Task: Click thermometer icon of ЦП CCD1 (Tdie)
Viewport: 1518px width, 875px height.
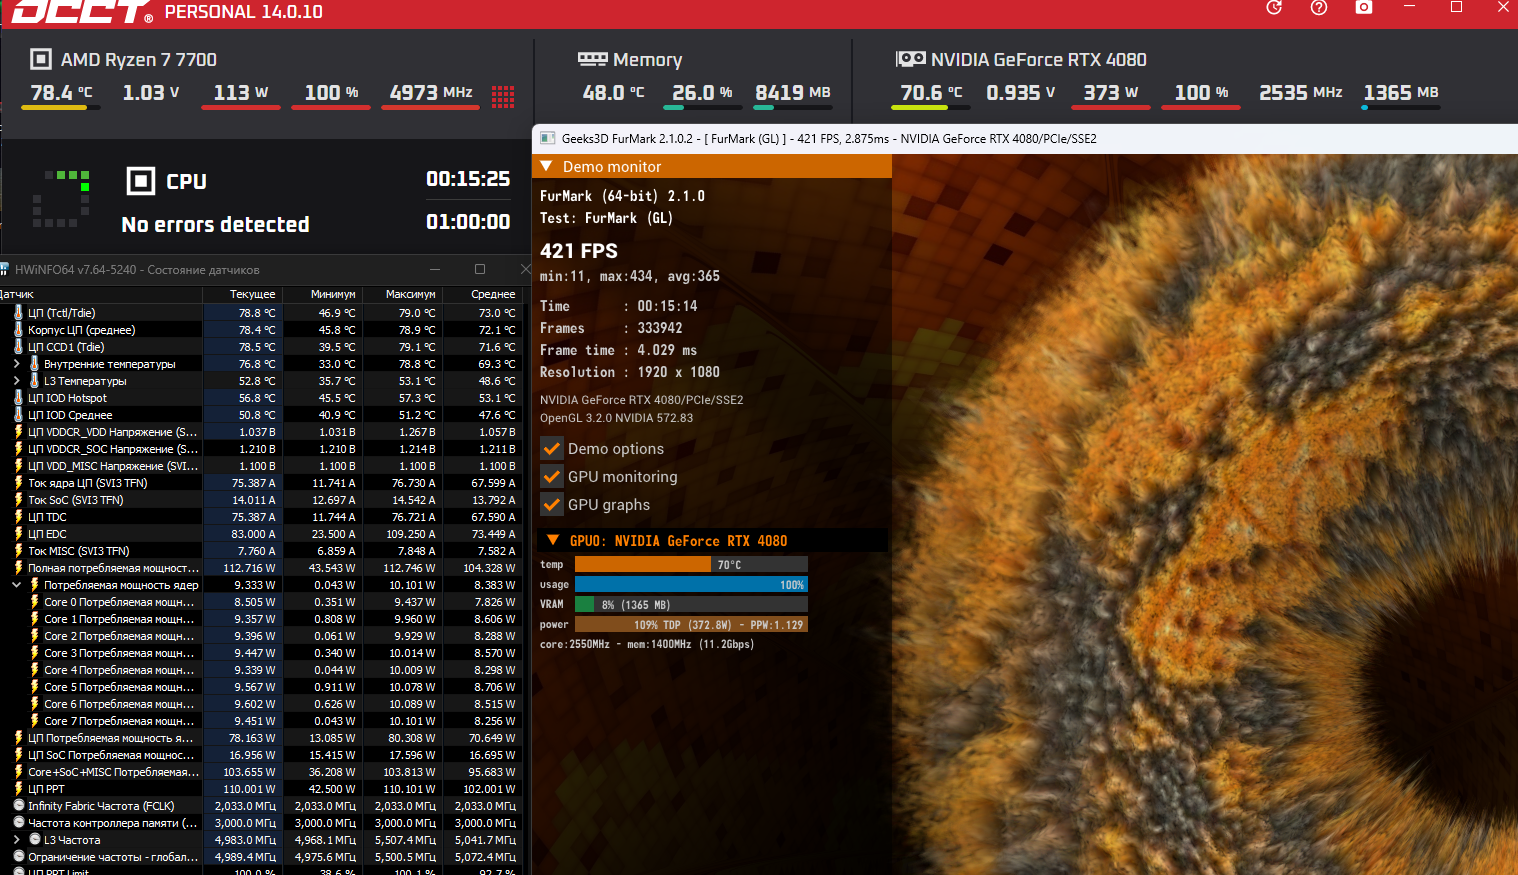Action: click(x=18, y=347)
